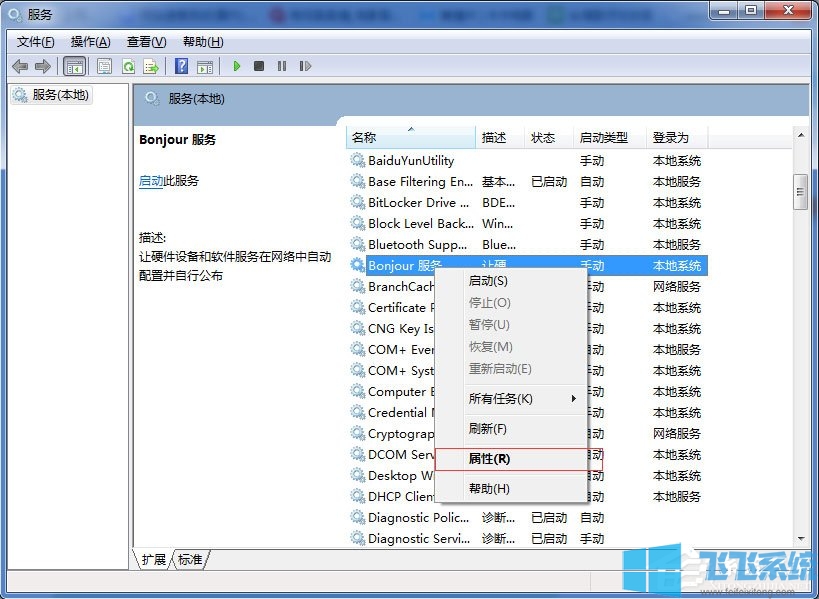Open the 操作(A) menu
819x599 pixels.
[91, 41]
